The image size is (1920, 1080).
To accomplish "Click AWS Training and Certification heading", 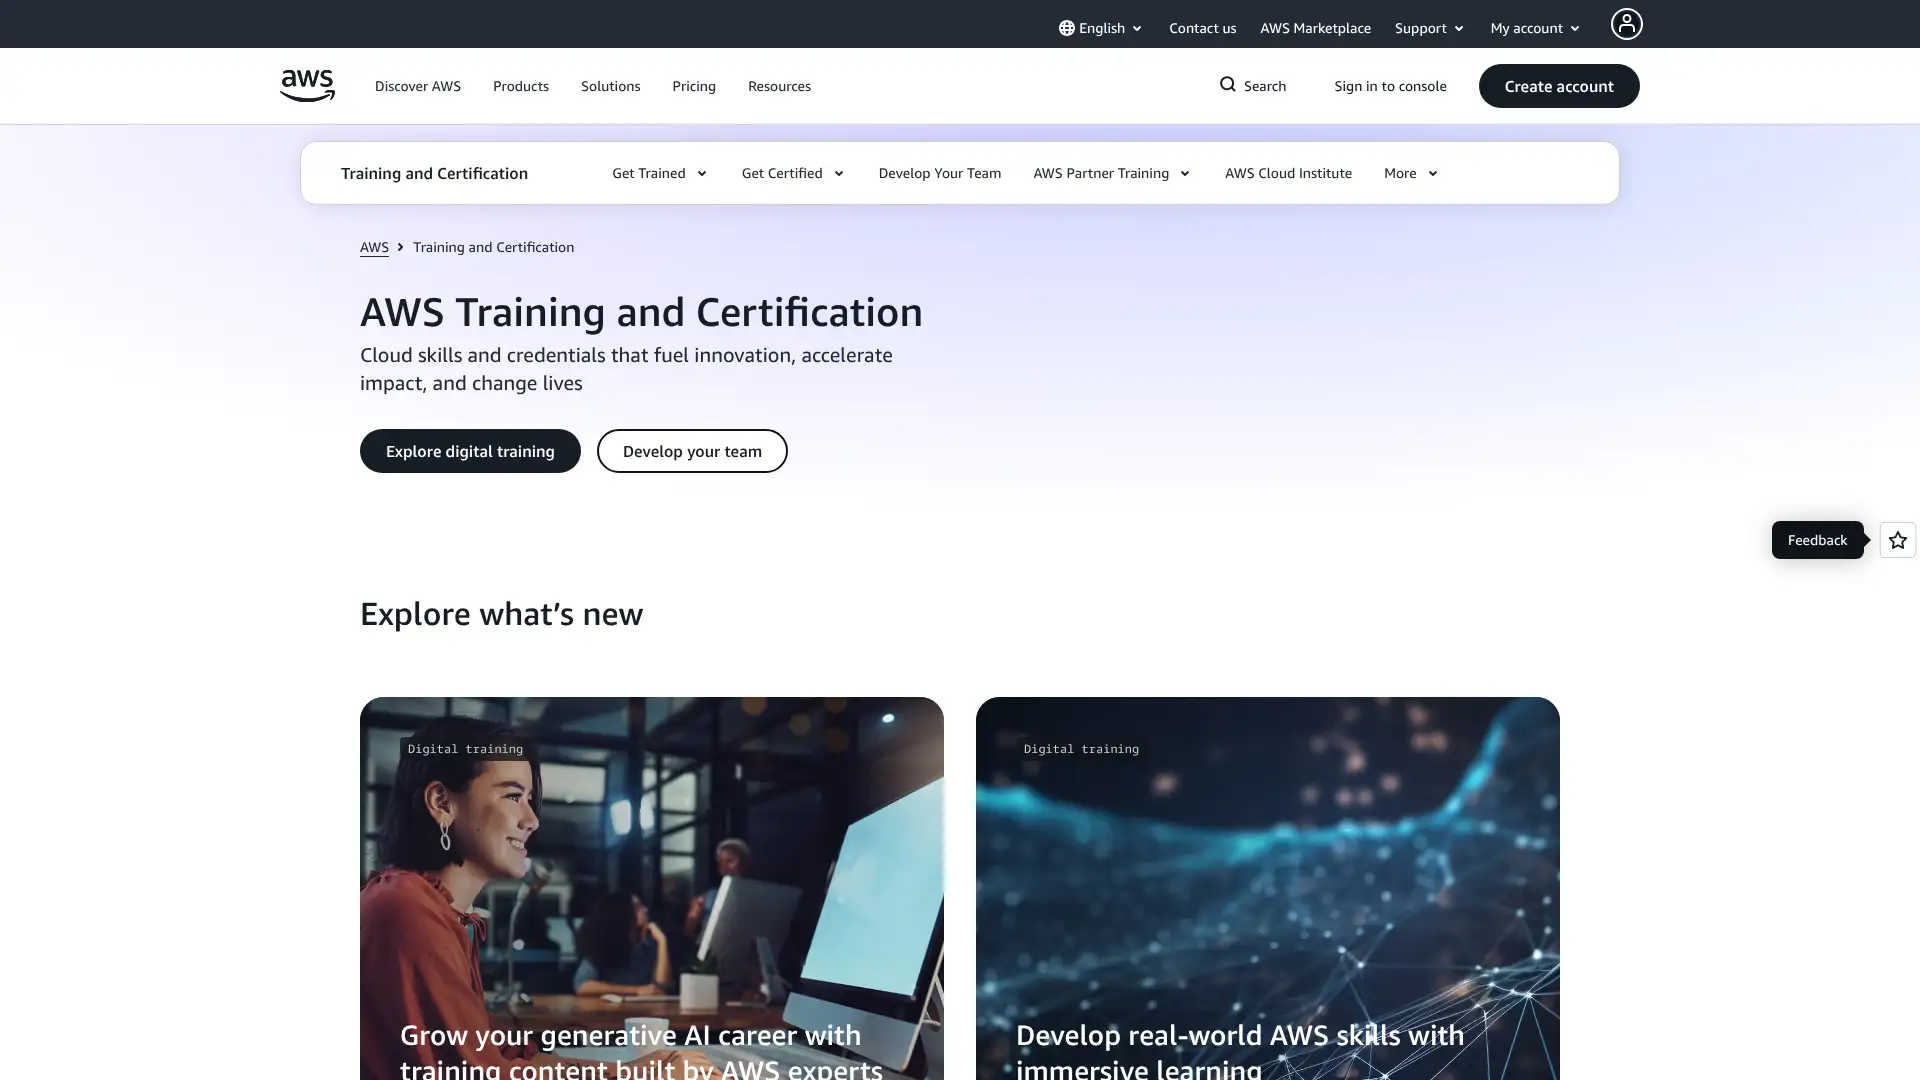I will tap(641, 312).
